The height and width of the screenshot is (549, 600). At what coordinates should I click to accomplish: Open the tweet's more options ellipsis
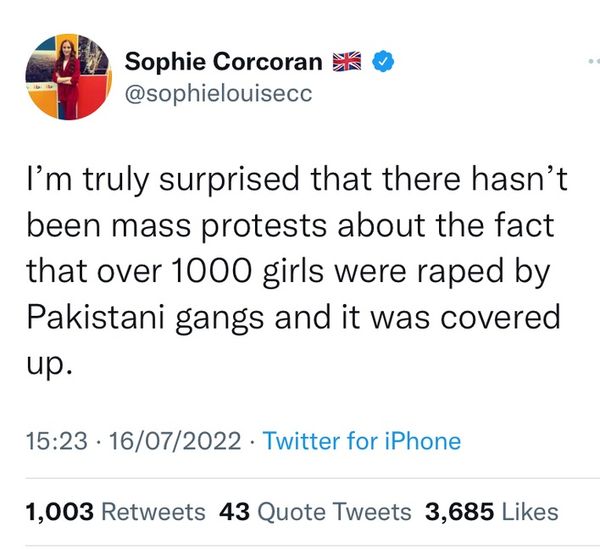click(593, 60)
